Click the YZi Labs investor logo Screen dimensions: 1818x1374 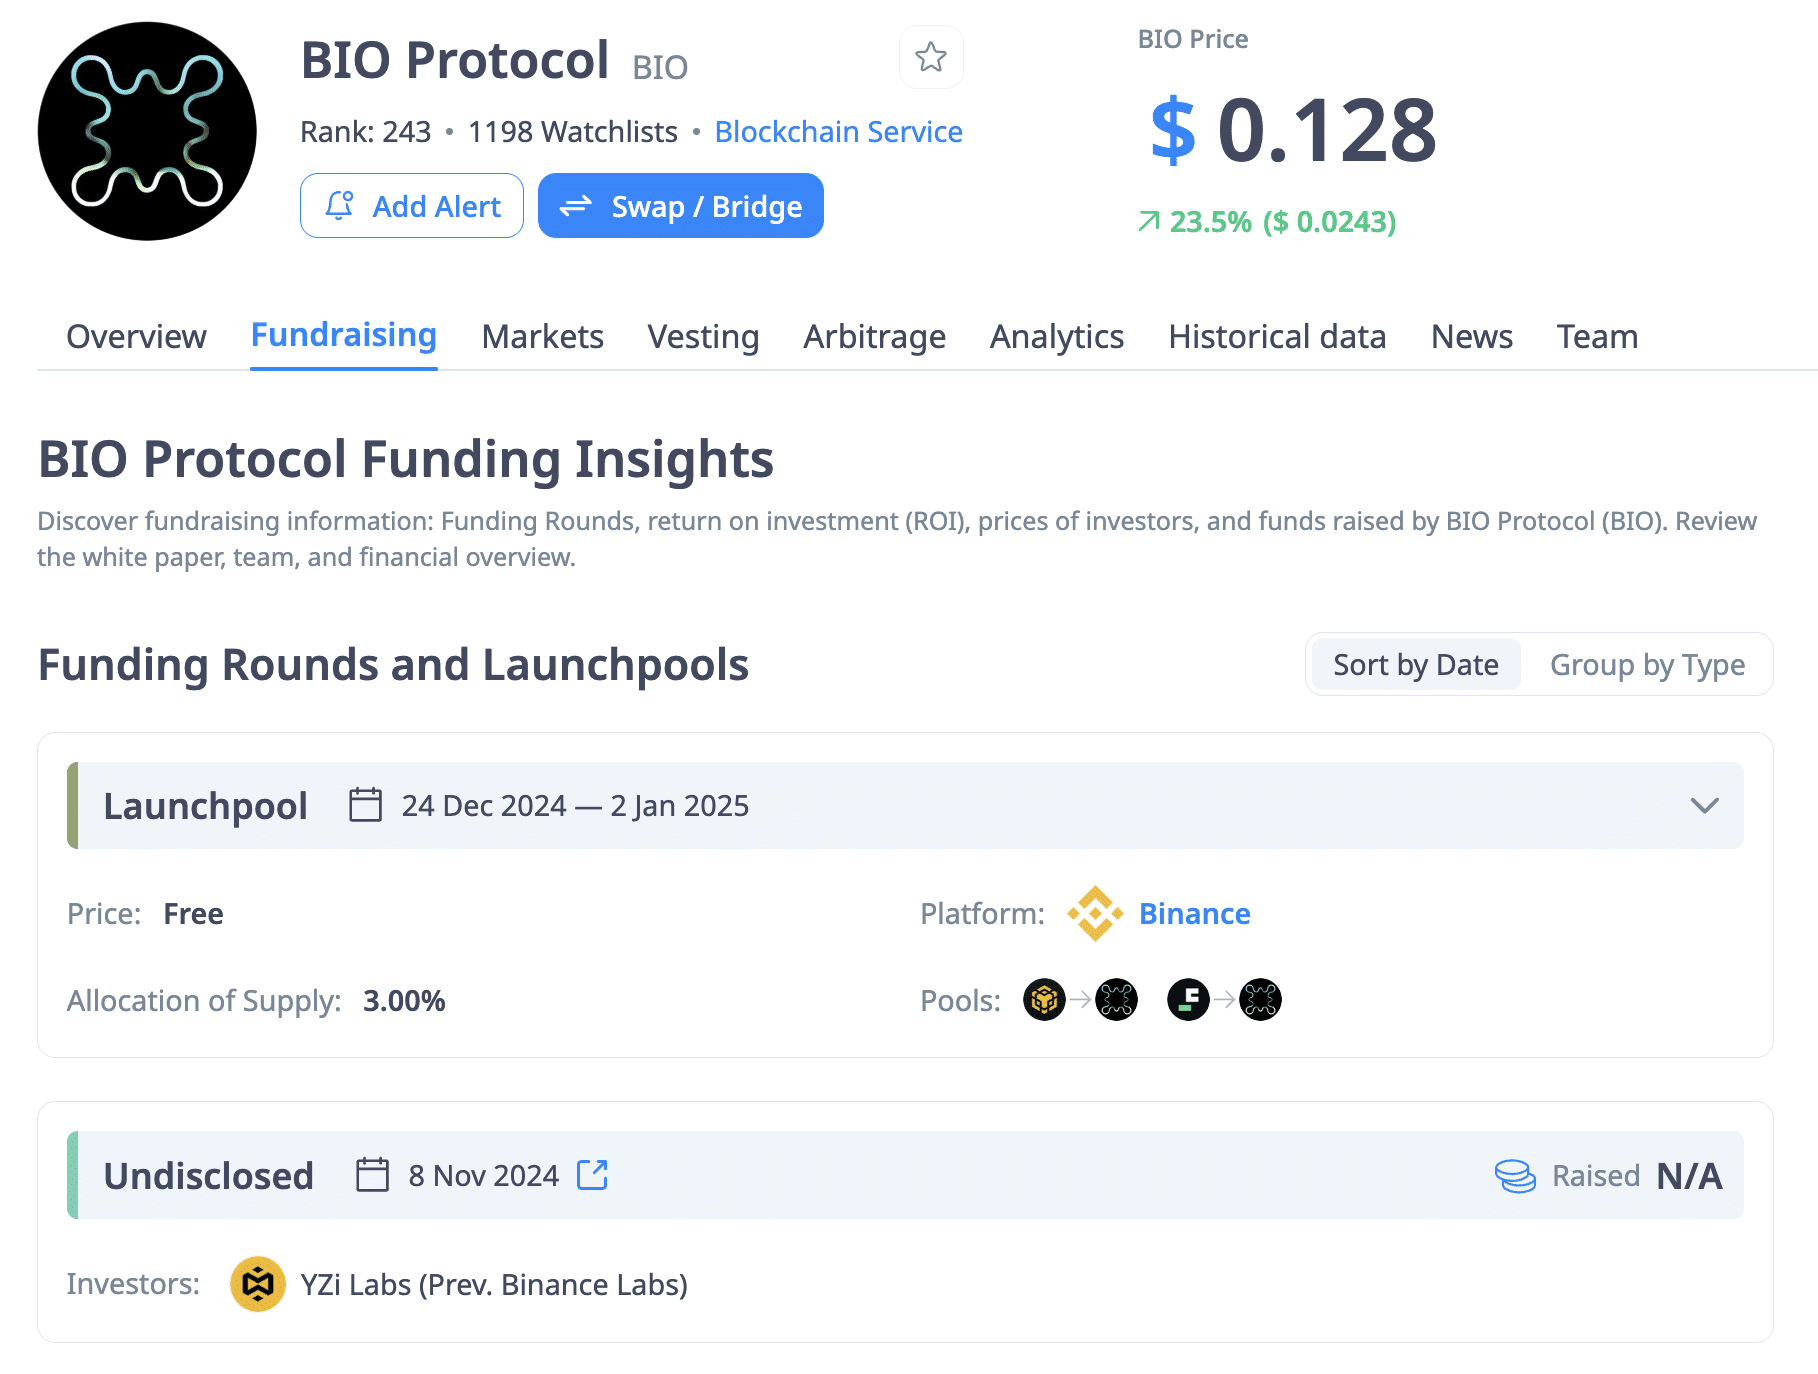point(257,1284)
